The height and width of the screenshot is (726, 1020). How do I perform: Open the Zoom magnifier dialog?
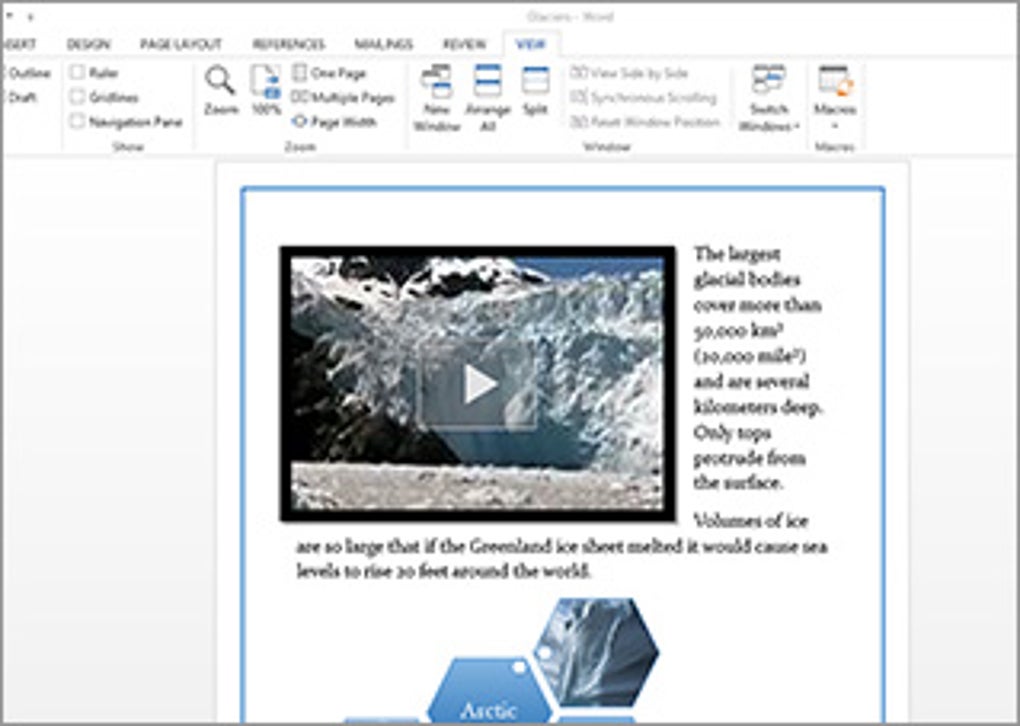point(221,92)
